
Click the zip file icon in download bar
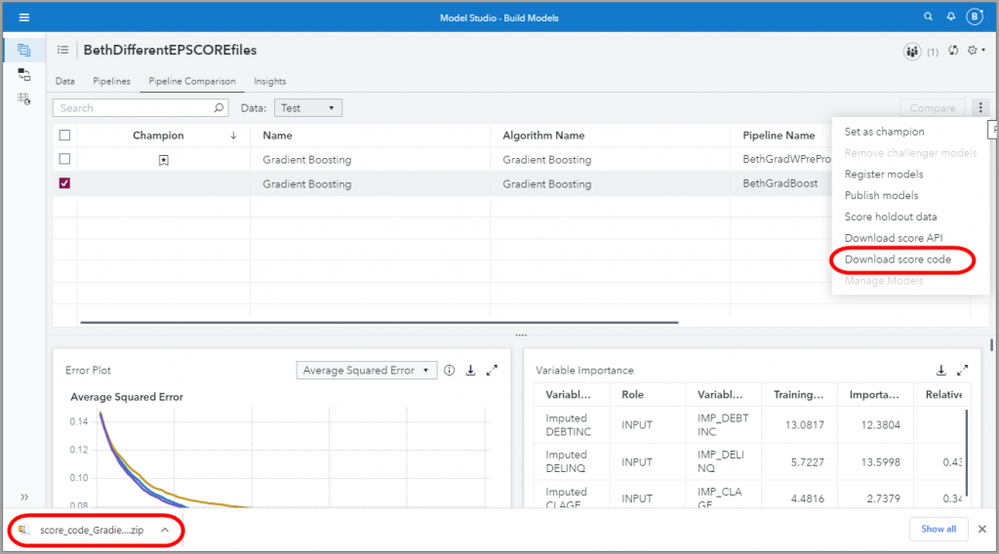coord(24,530)
